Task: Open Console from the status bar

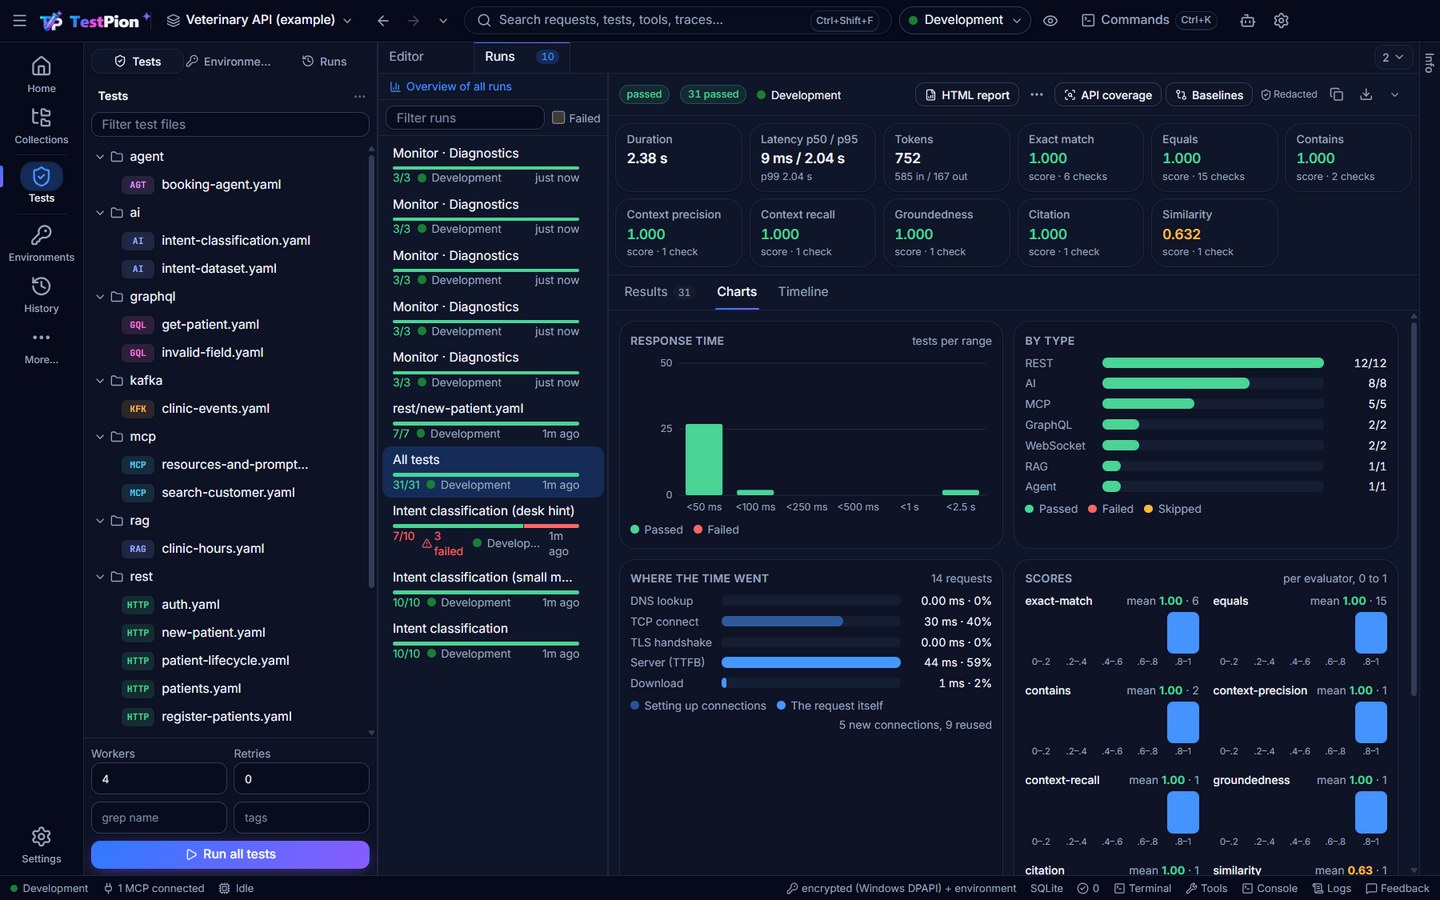Action: pos(1270,888)
